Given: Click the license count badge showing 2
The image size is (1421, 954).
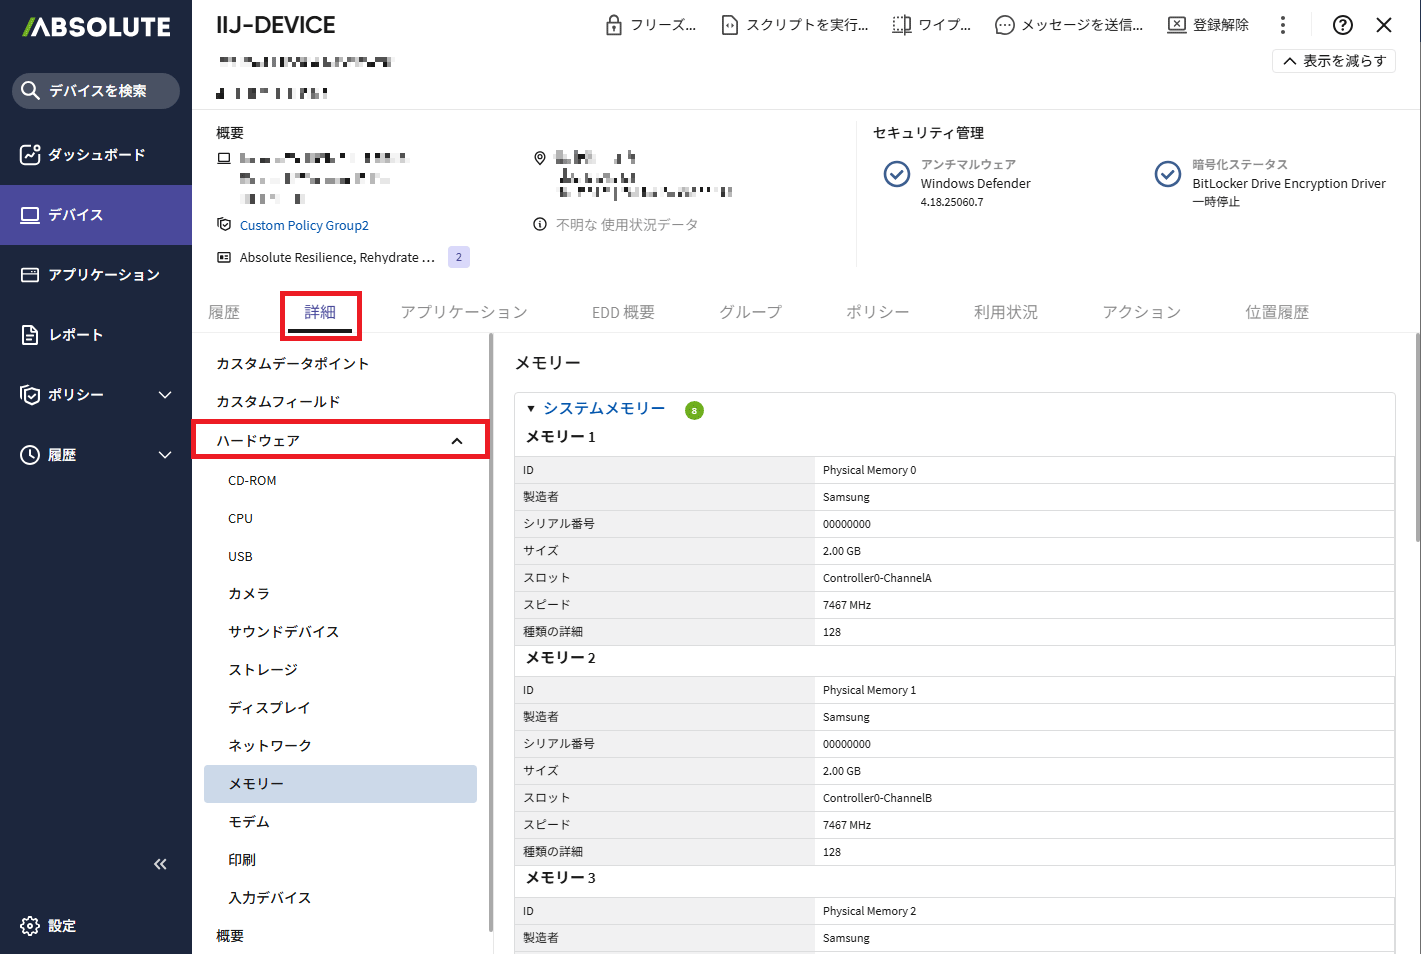Looking at the screenshot, I should (x=459, y=257).
